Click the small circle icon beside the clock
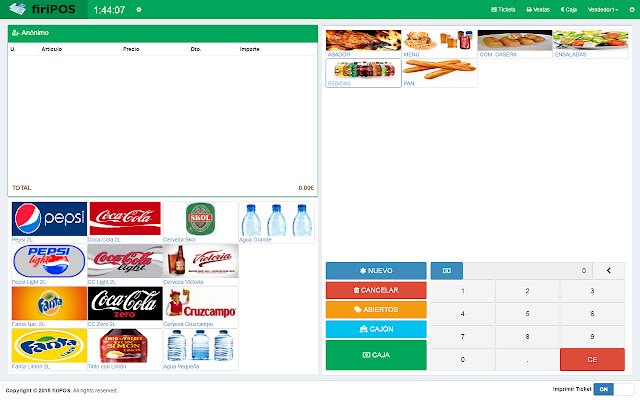The image size is (640, 400). tap(139, 9)
